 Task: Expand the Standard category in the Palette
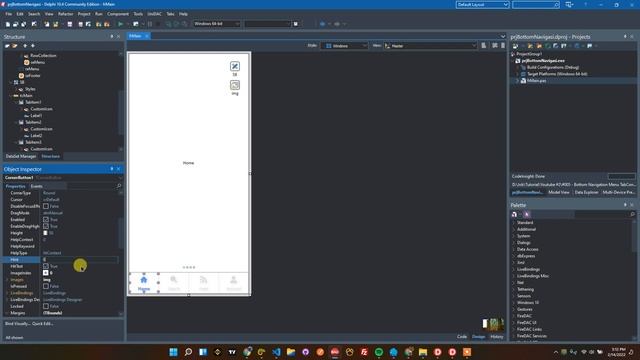(x=514, y=223)
